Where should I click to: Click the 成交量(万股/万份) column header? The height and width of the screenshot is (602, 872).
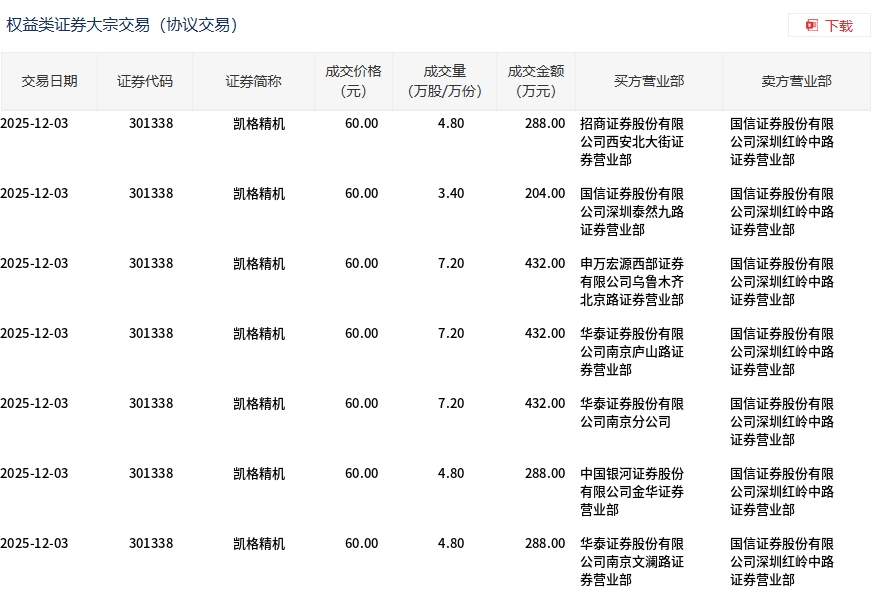(x=444, y=81)
